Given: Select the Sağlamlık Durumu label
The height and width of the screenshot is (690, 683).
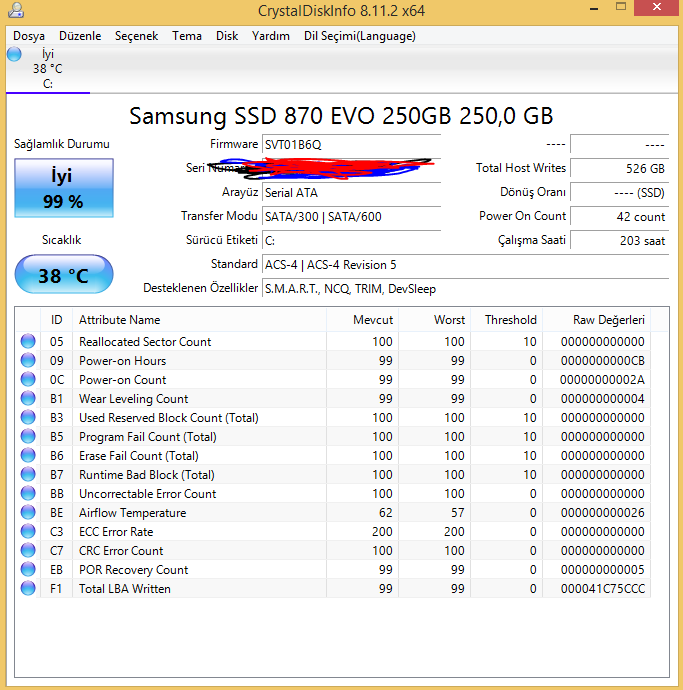Looking at the screenshot, I should coord(62,144).
